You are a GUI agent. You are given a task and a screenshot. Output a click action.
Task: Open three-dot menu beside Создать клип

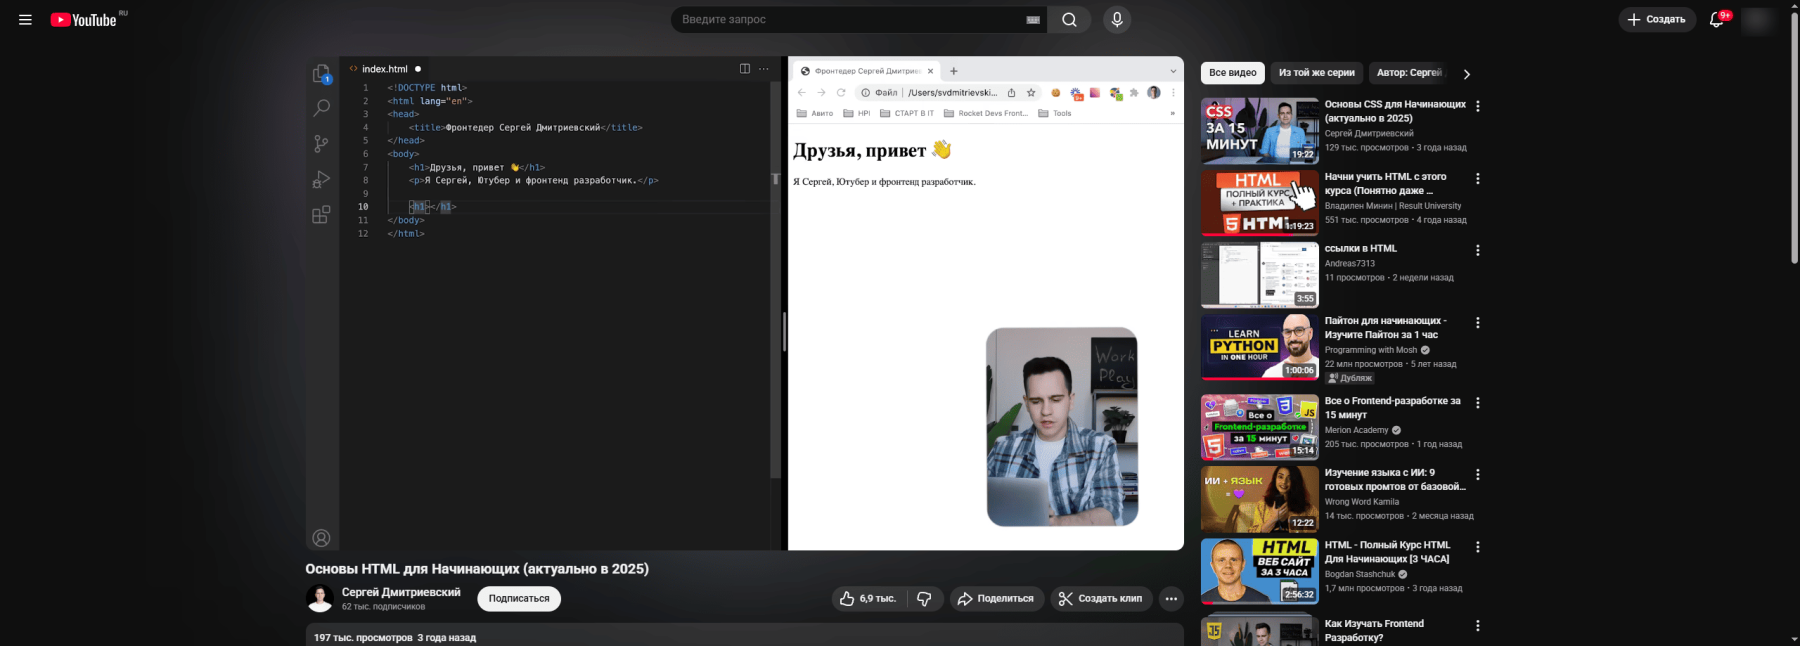pyautogui.click(x=1171, y=599)
